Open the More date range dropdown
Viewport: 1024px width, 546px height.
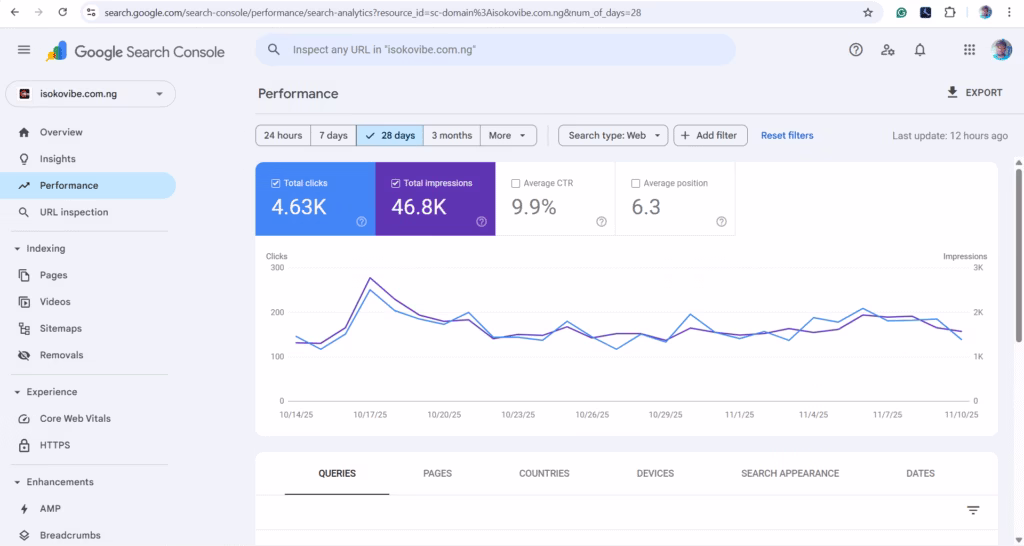point(508,136)
